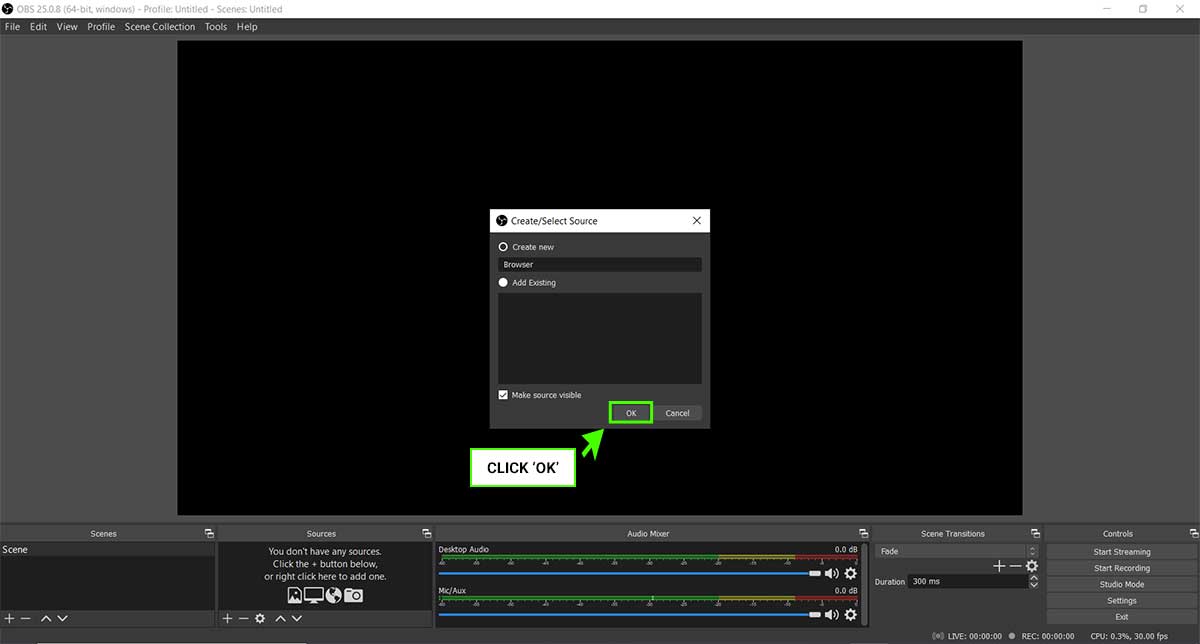Move source down with the Sources down arrow

296,619
